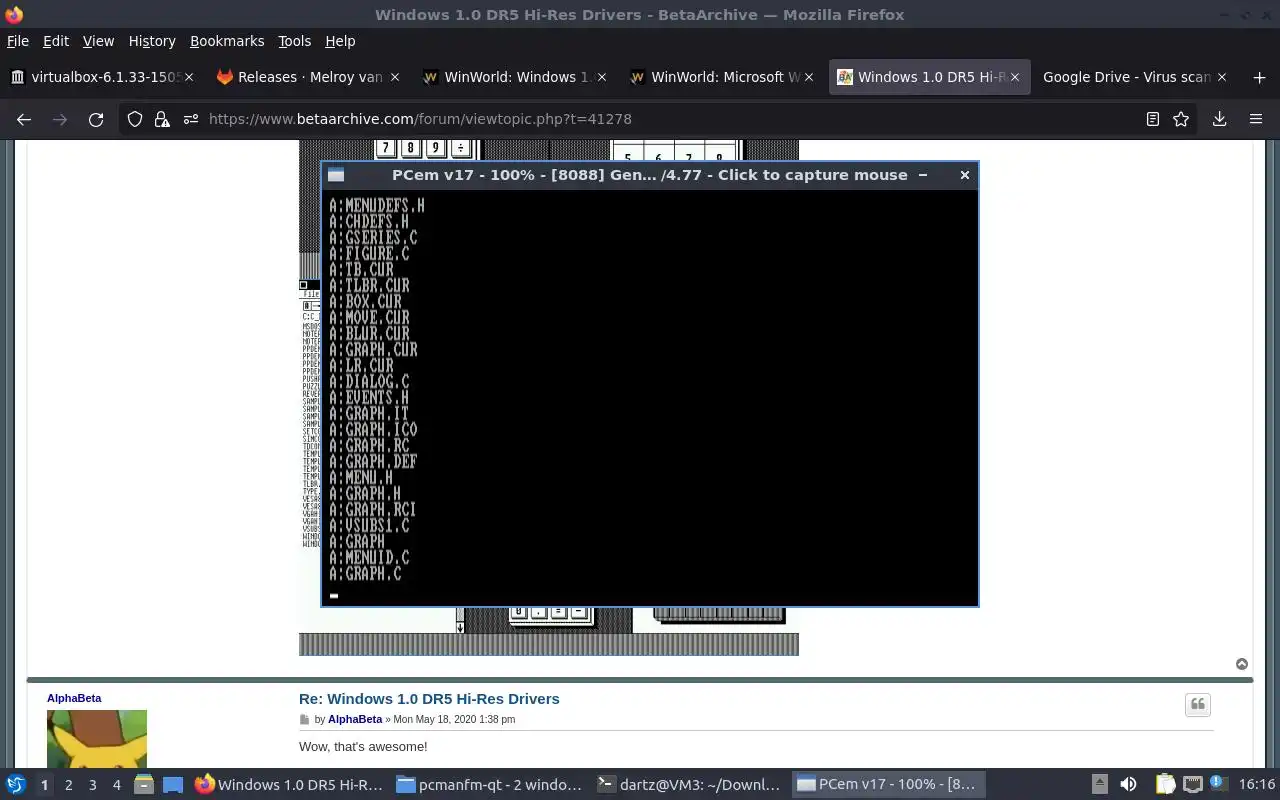Open the Help menu
This screenshot has width=1280, height=800.
point(340,41)
